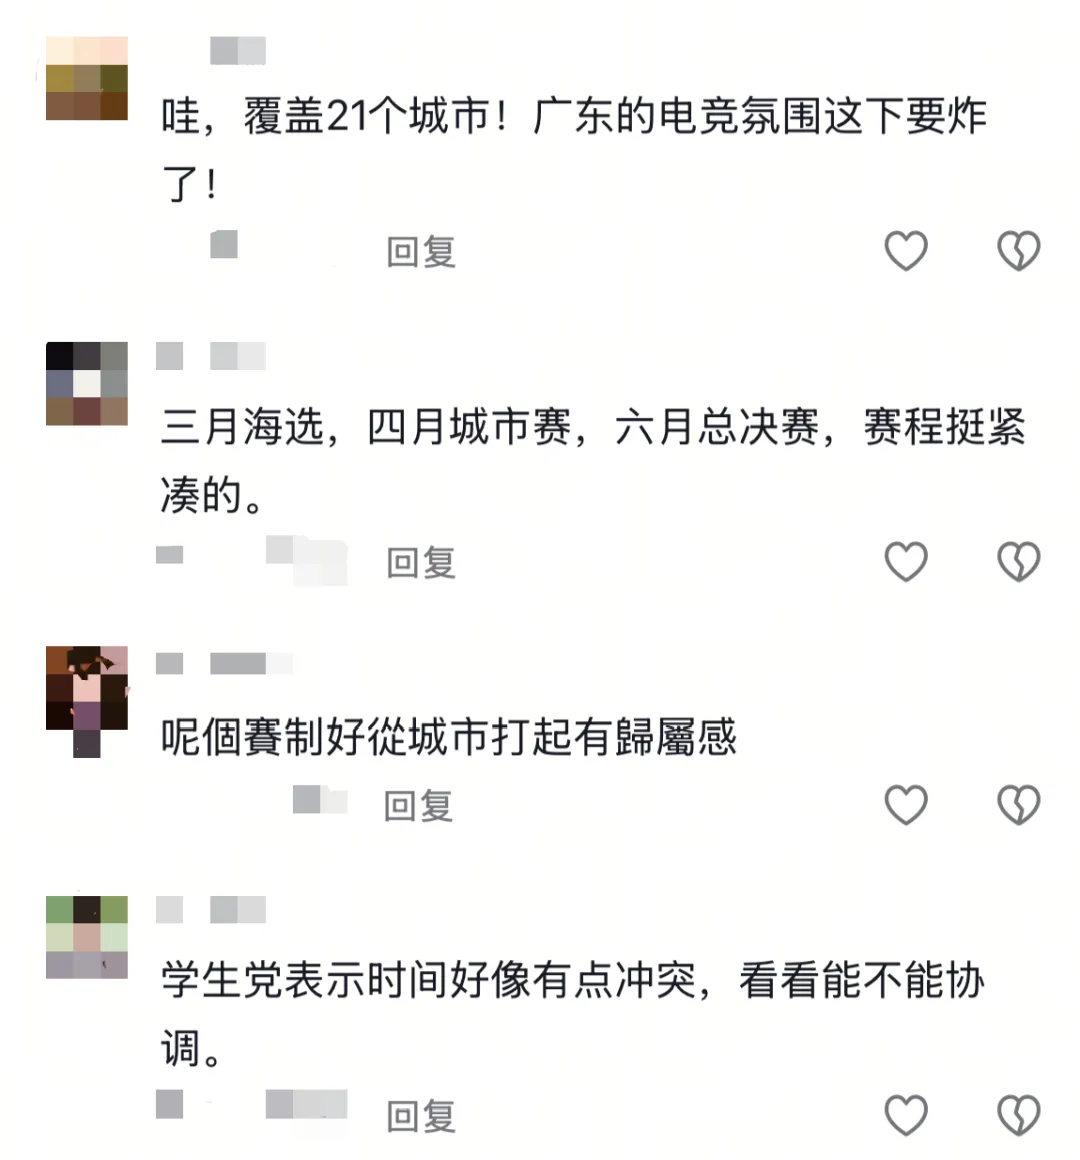The width and height of the screenshot is (1080, 1160).
Task: Open first commenter's pixelated avatar
Action: [87, 78]
